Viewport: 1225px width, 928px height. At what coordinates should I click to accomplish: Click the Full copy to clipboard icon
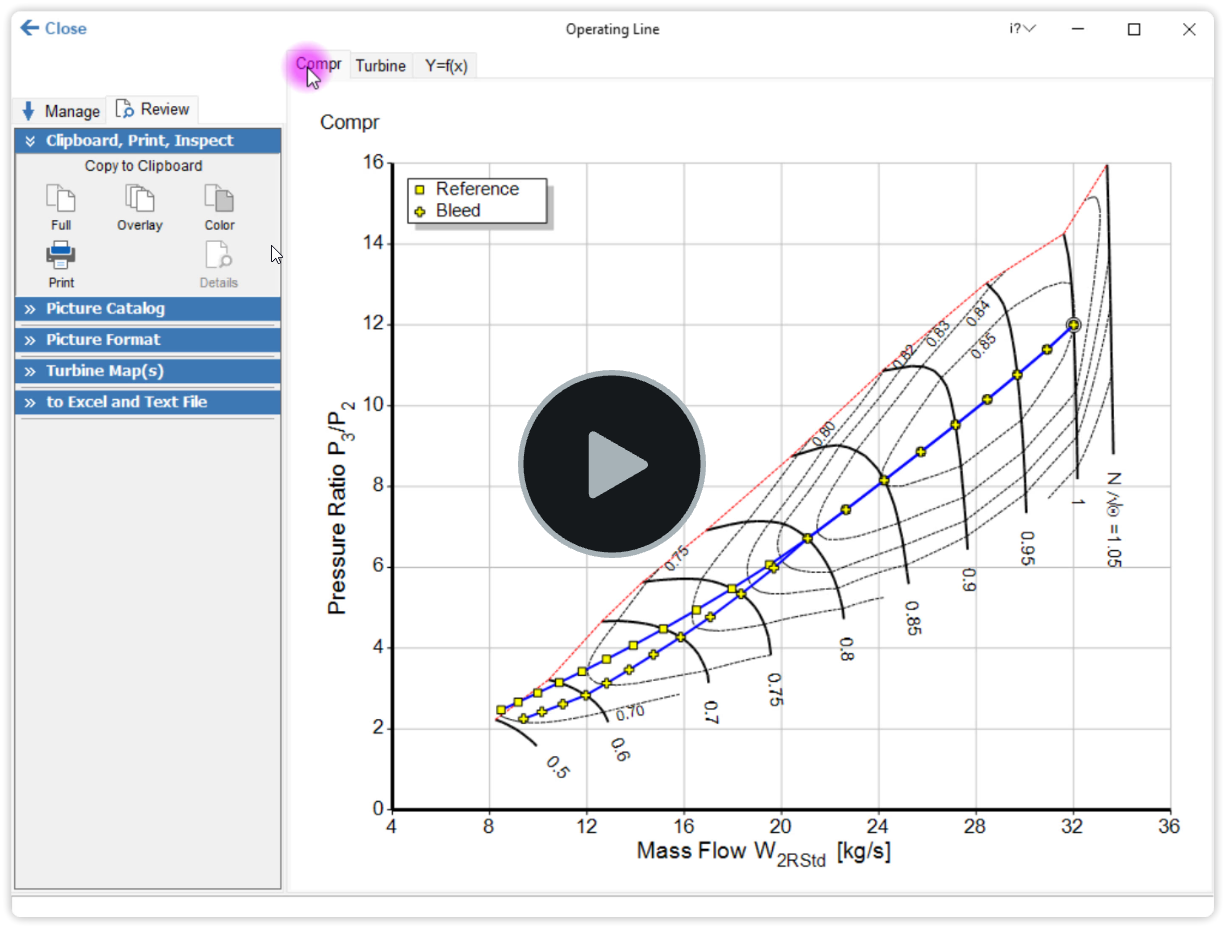tap(61, 200)
